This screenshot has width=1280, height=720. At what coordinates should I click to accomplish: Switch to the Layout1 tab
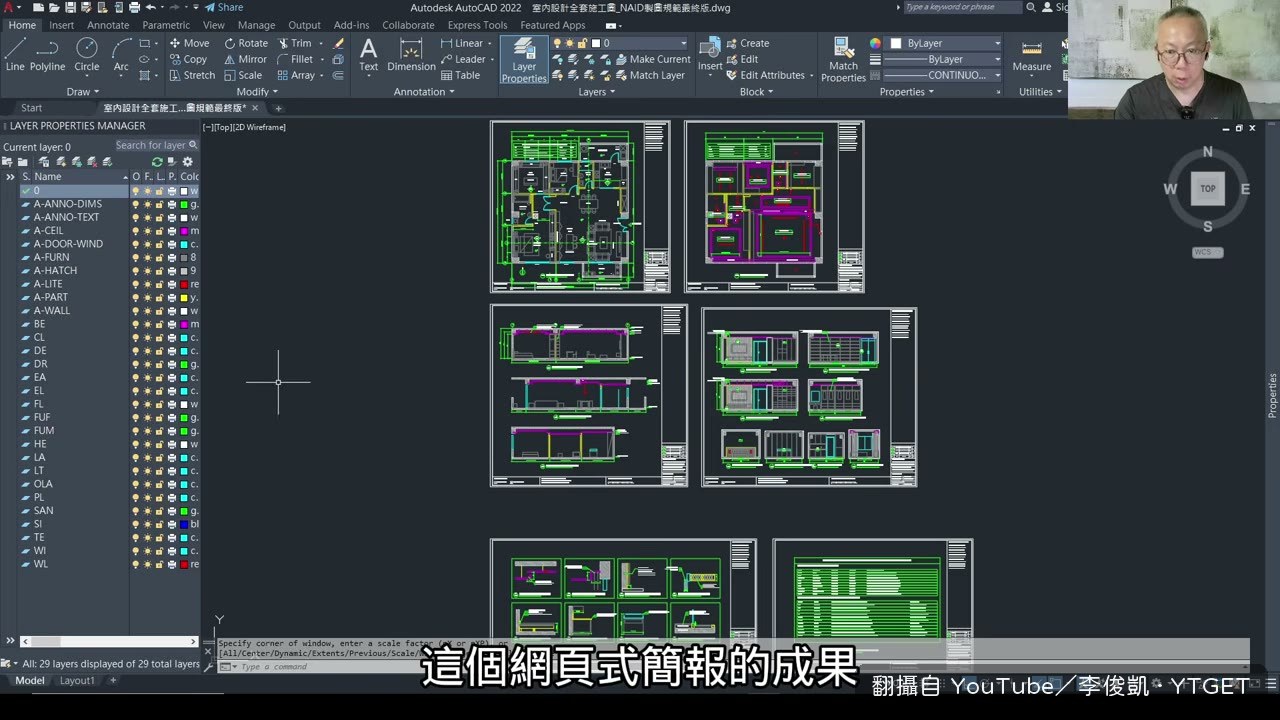(x=77, y=681)
